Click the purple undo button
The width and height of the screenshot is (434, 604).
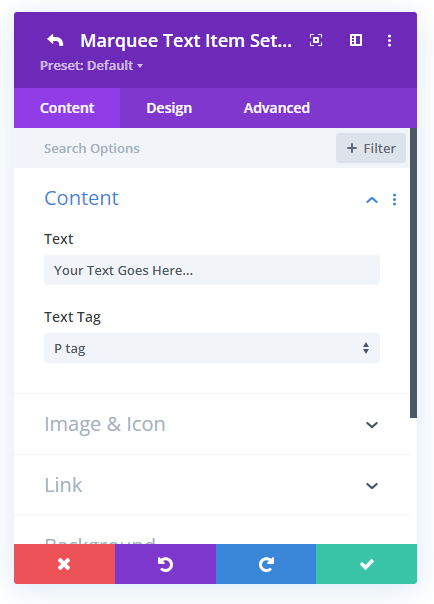pyautogui.click(x=165, y=564)
